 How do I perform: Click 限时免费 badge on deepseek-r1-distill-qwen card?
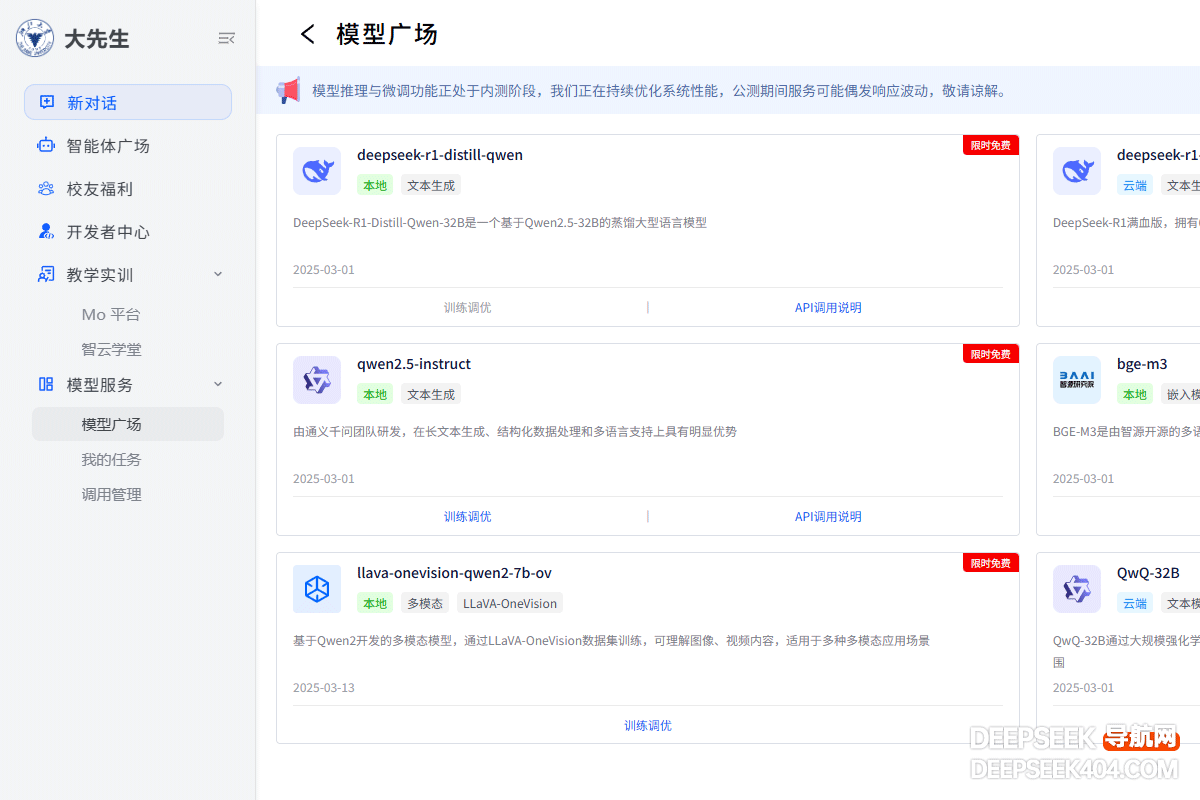(x=991, y=145)
